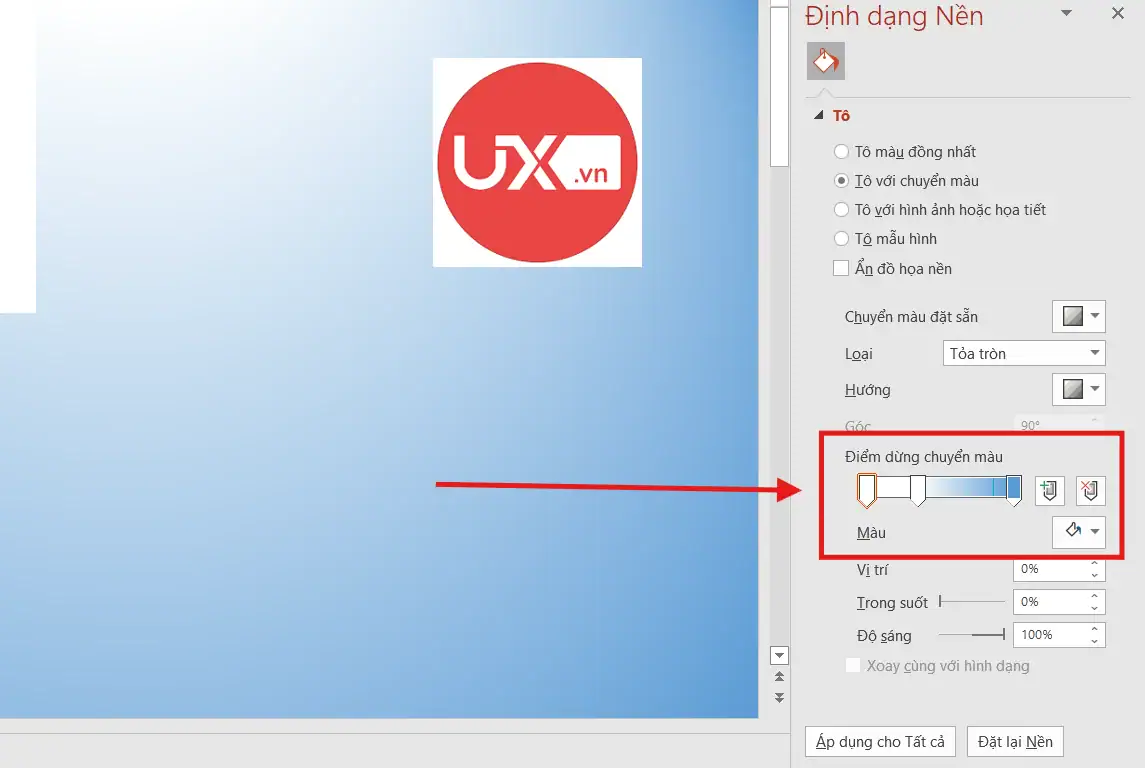
Task: Open the task pane options arrow
Action: click(x=1066, y=14)
